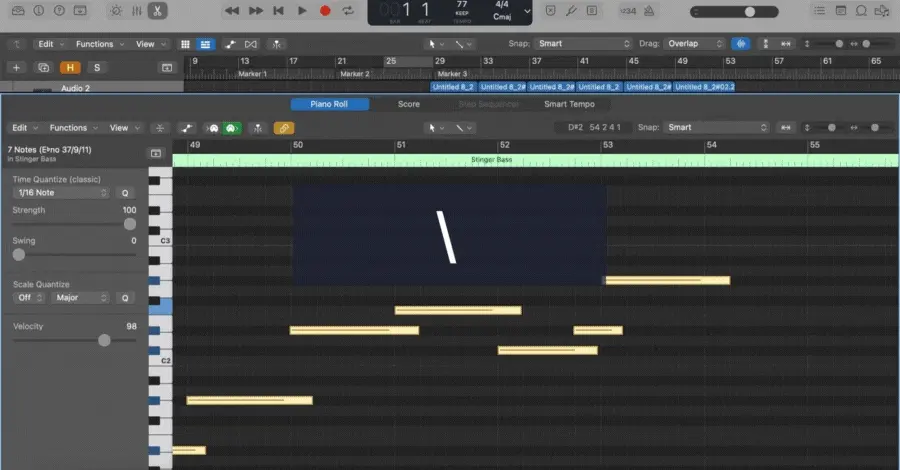This screenshot has height=470, width=900.
Task: Toggle Show Automation in the Tracks area
Action: point(230,44)
